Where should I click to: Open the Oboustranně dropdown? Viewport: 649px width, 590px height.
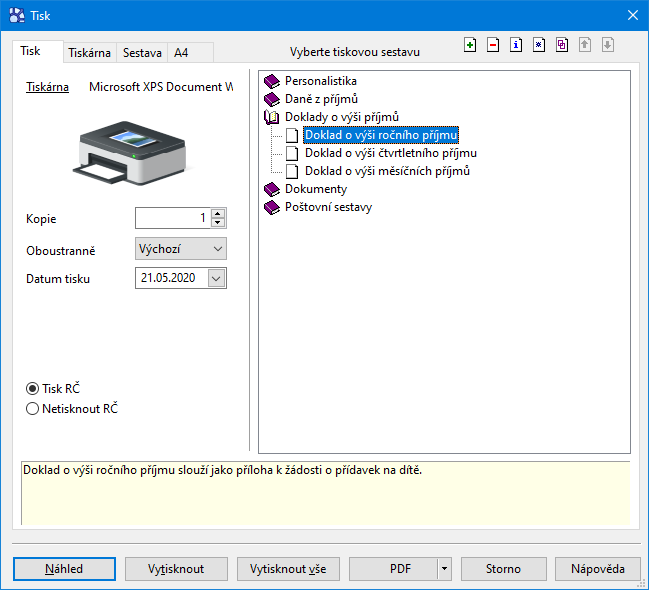click(x=181, y=249)
